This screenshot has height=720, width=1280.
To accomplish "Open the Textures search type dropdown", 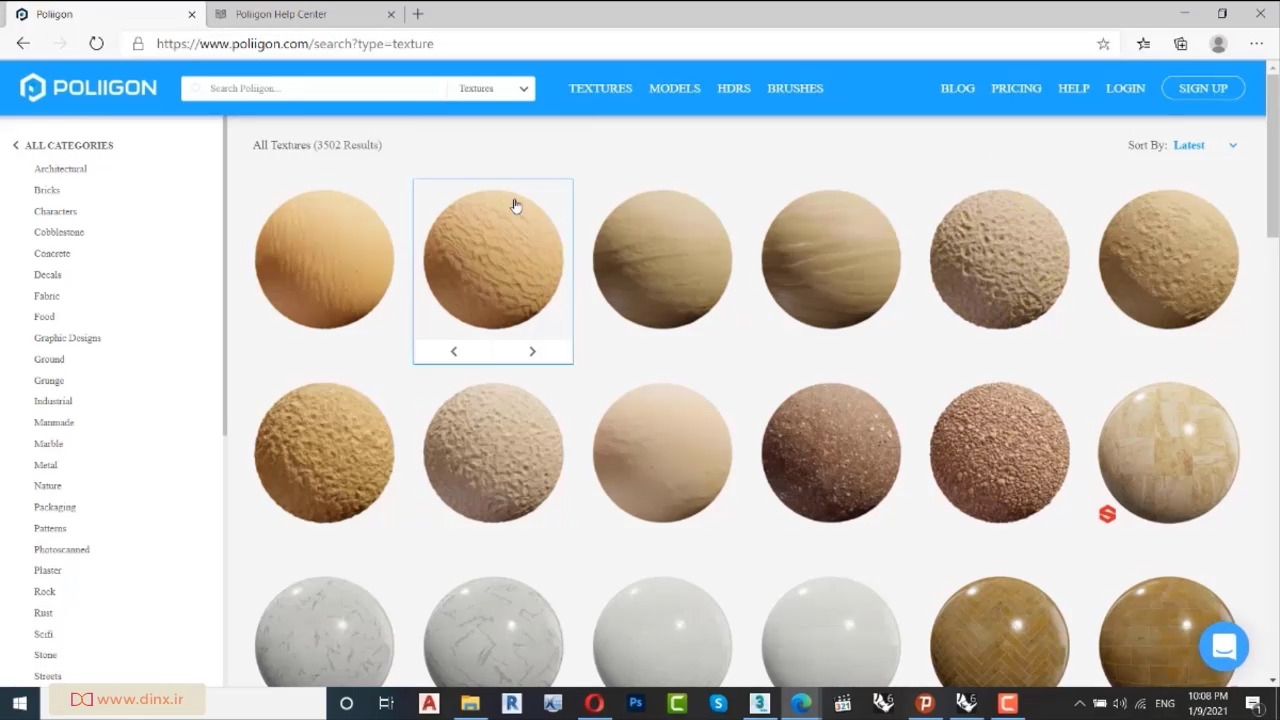I will pos(492,88).
